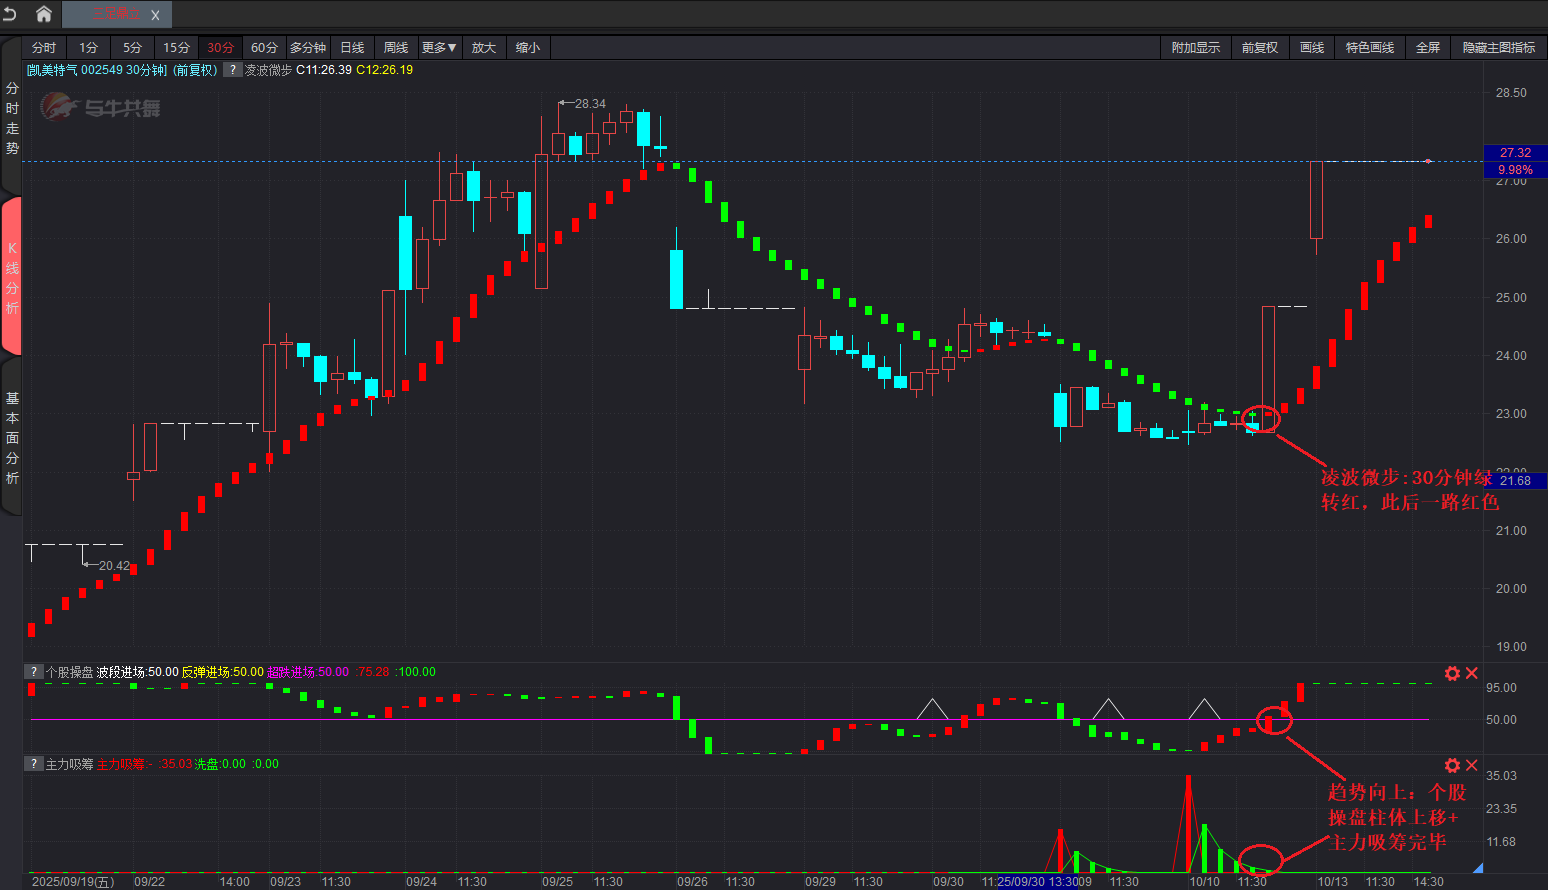Switch to the 日线 daily period
The width and height of the screenshot is (1548, 890).
pos(352,48)
